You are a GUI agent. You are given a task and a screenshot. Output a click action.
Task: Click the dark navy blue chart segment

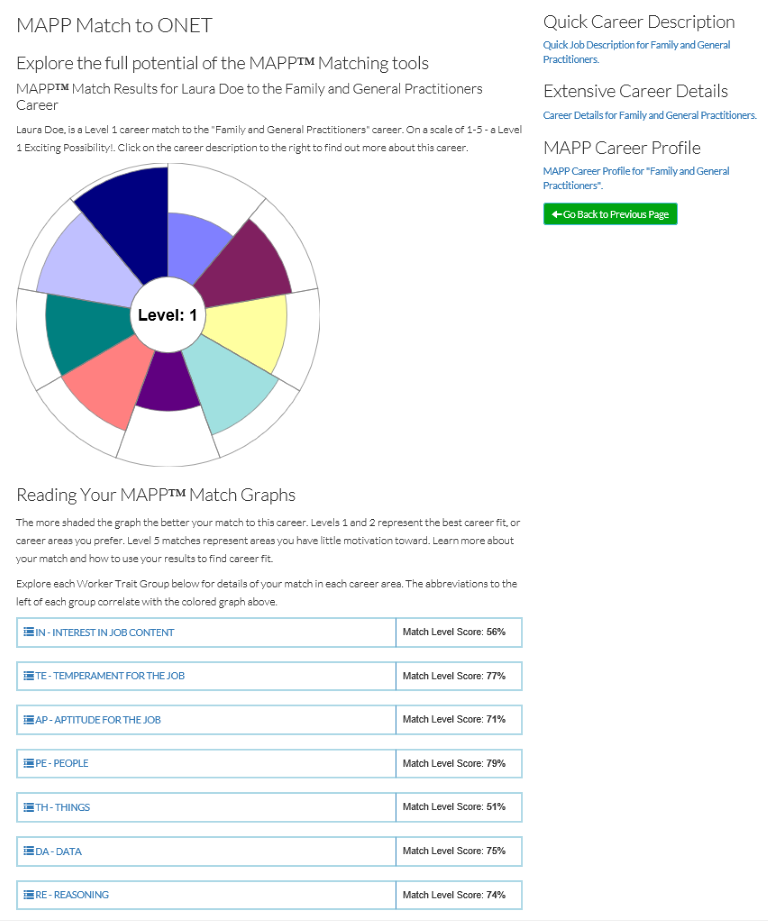pos(132,220)
